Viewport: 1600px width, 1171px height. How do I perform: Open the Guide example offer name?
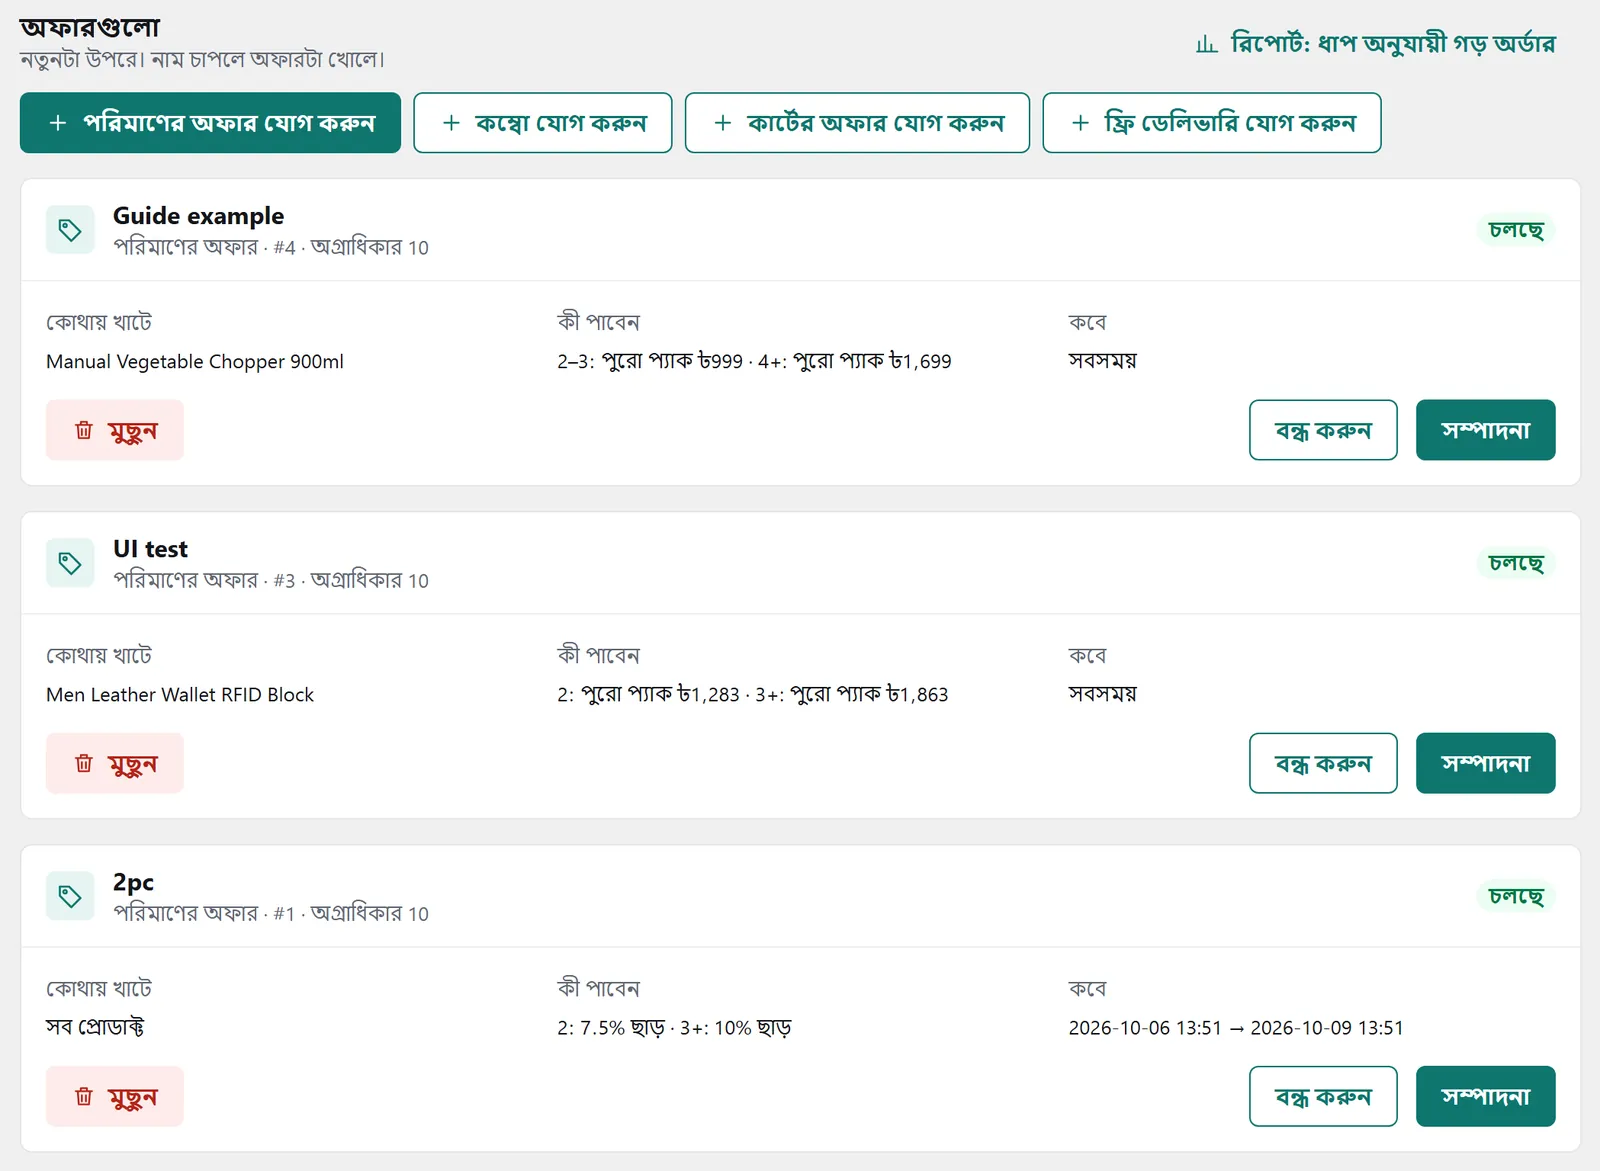click(198, 216)
